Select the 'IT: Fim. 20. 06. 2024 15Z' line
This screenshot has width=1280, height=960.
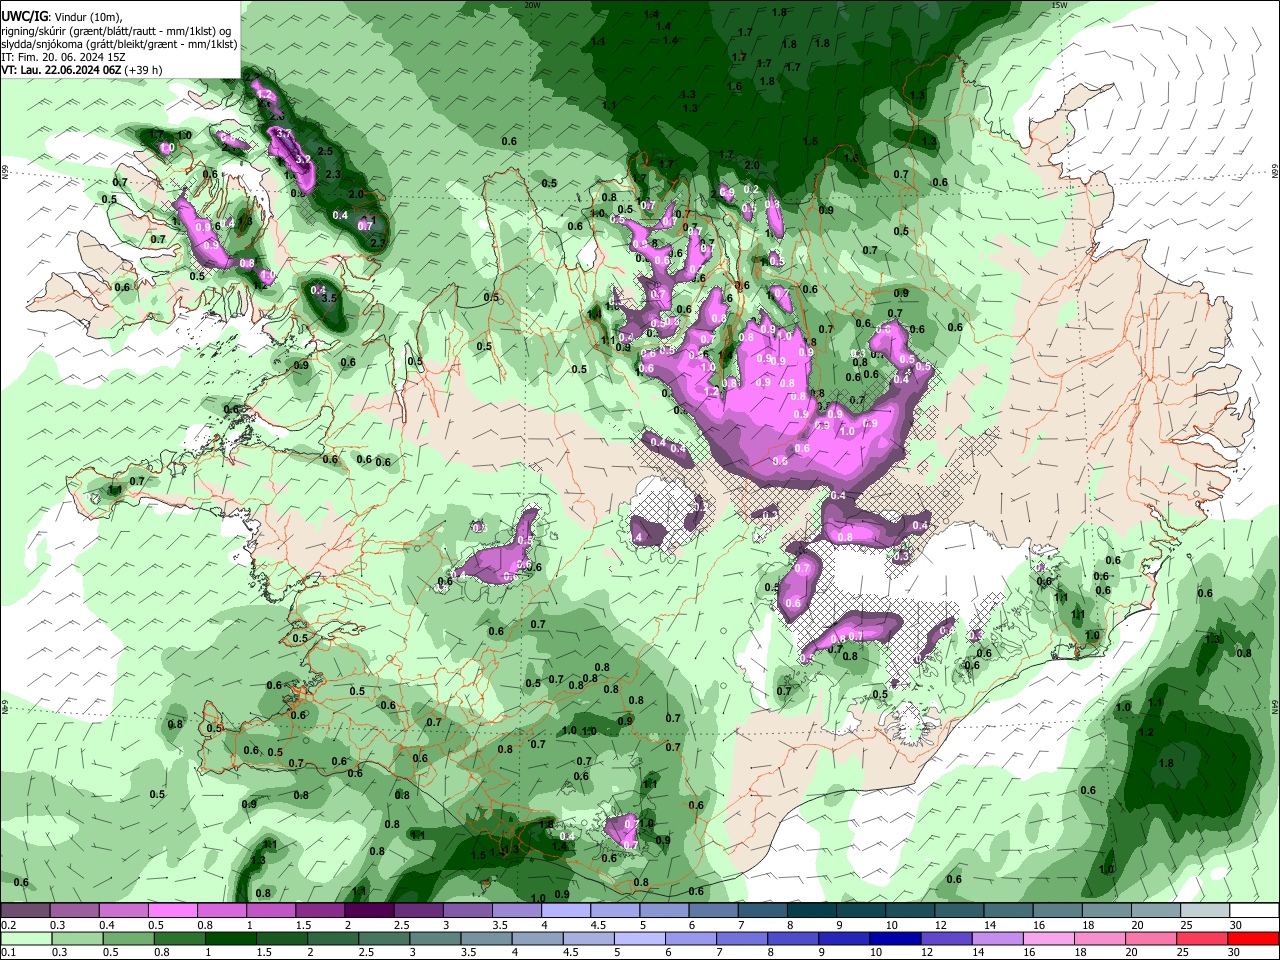(x=63, y=57)
